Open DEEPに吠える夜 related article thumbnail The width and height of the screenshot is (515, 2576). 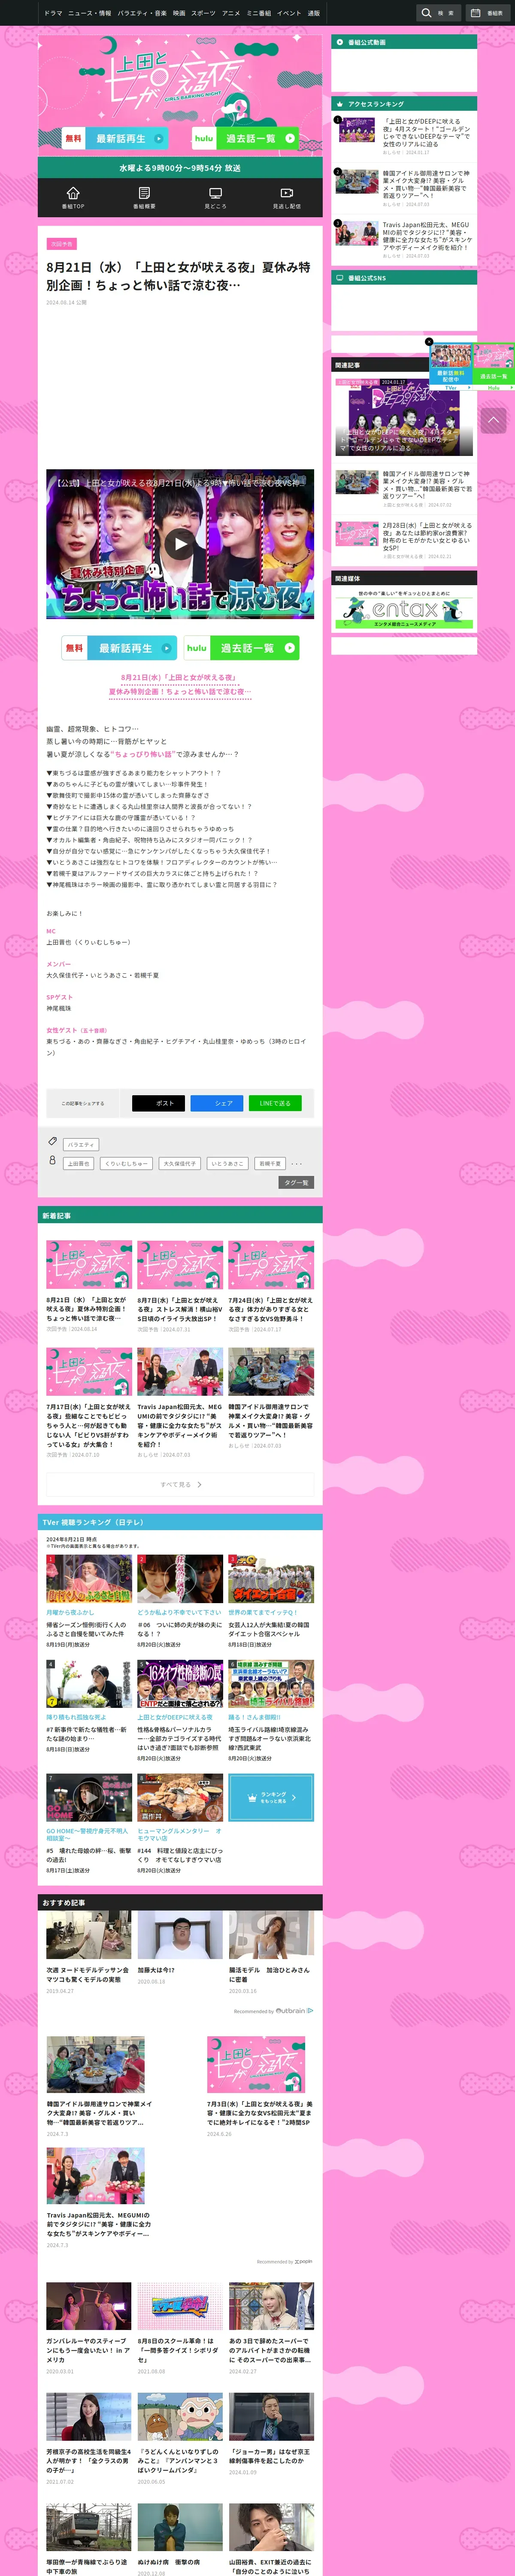pos(404,416)
